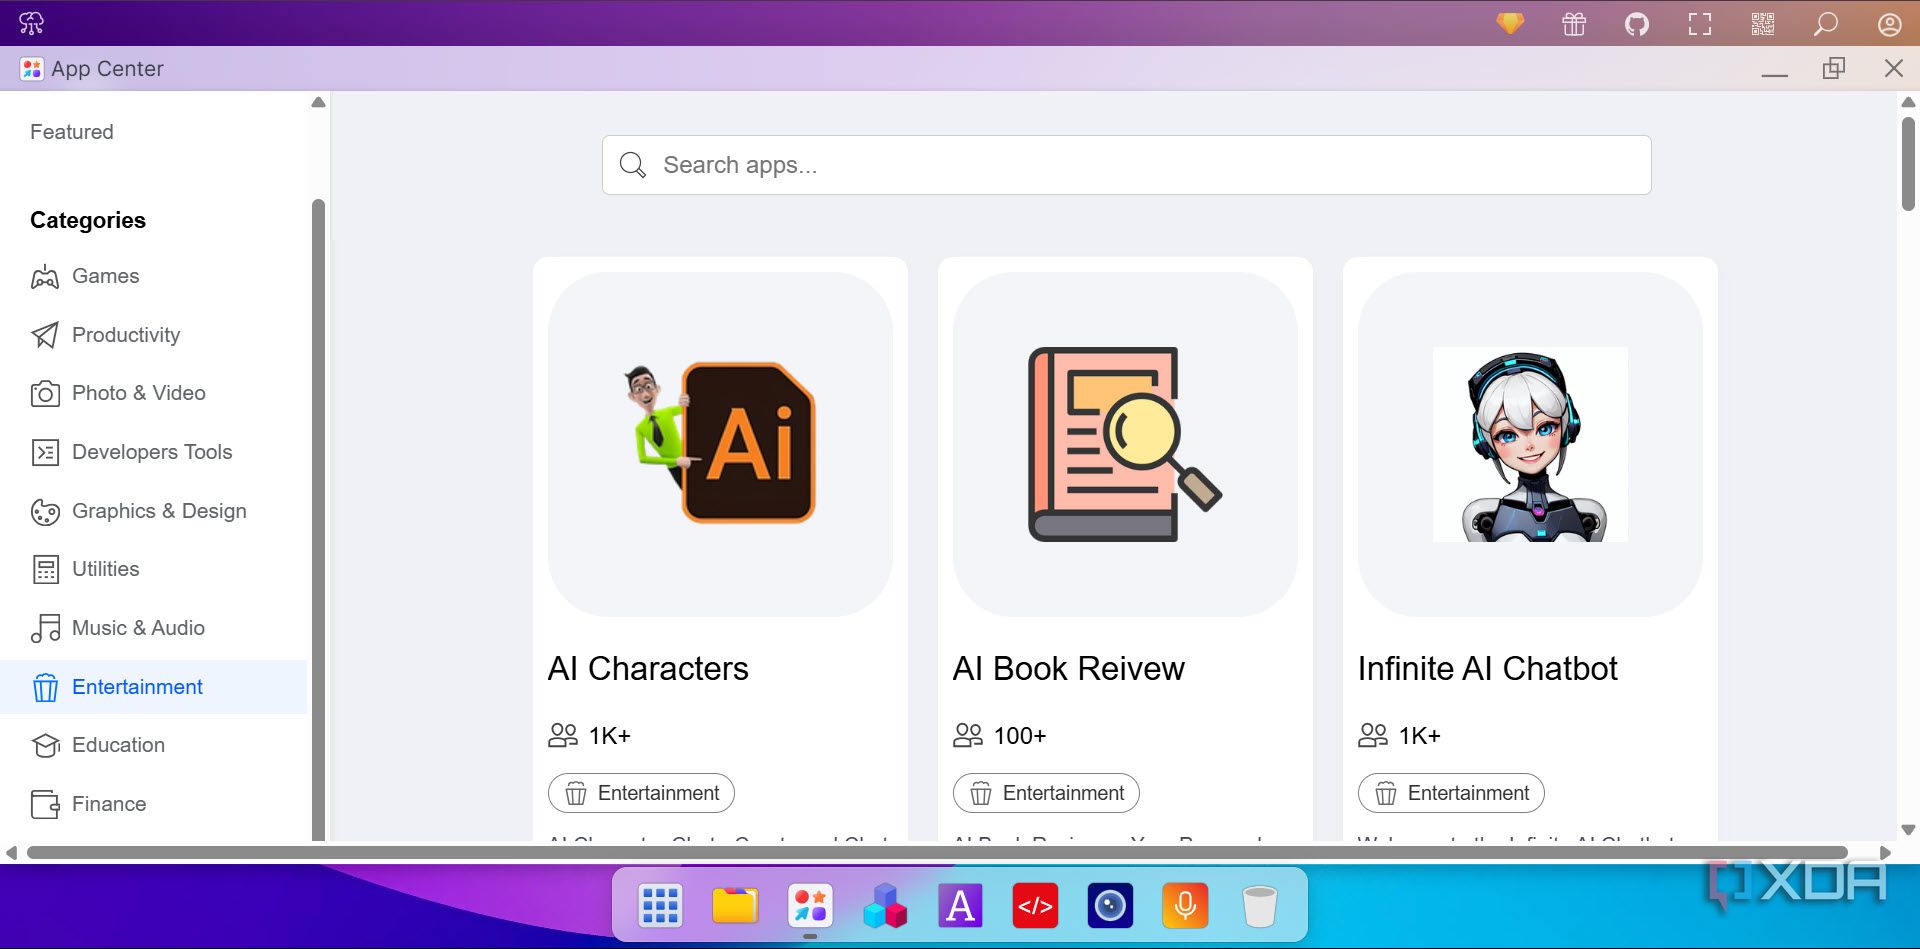Open the AI Book Reivew app thumbnail
The height and width of the screenshot is (949, 1920).
pos(1125,444)
